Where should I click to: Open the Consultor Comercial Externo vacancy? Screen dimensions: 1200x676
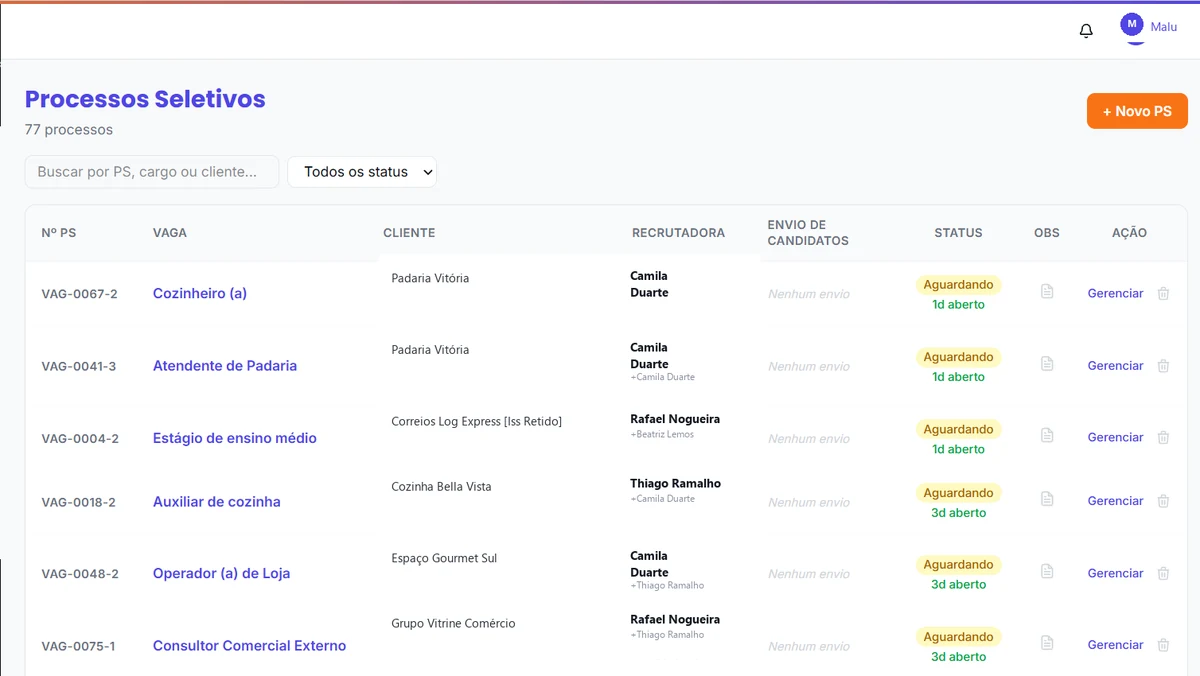click(x=250, y=646)
